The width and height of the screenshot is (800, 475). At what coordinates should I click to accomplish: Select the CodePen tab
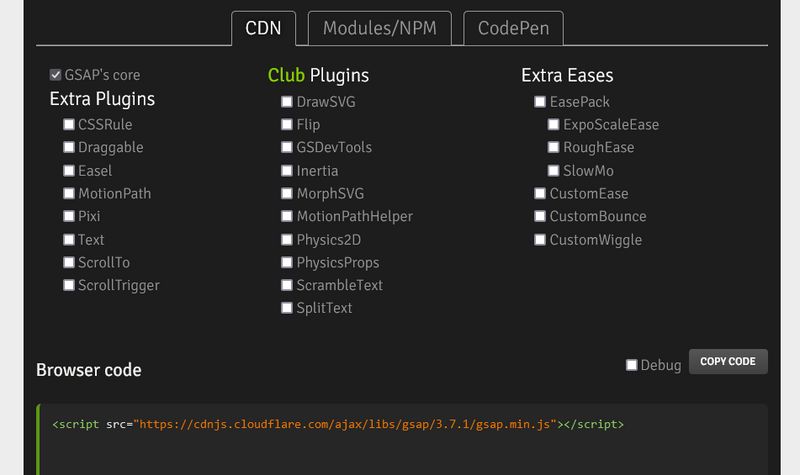point(513,29)
